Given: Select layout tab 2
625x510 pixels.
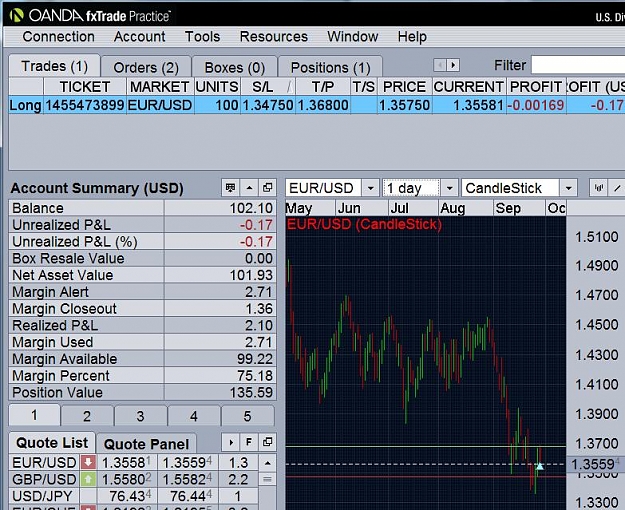Looking at the screenshot, I should pos(87,416).
